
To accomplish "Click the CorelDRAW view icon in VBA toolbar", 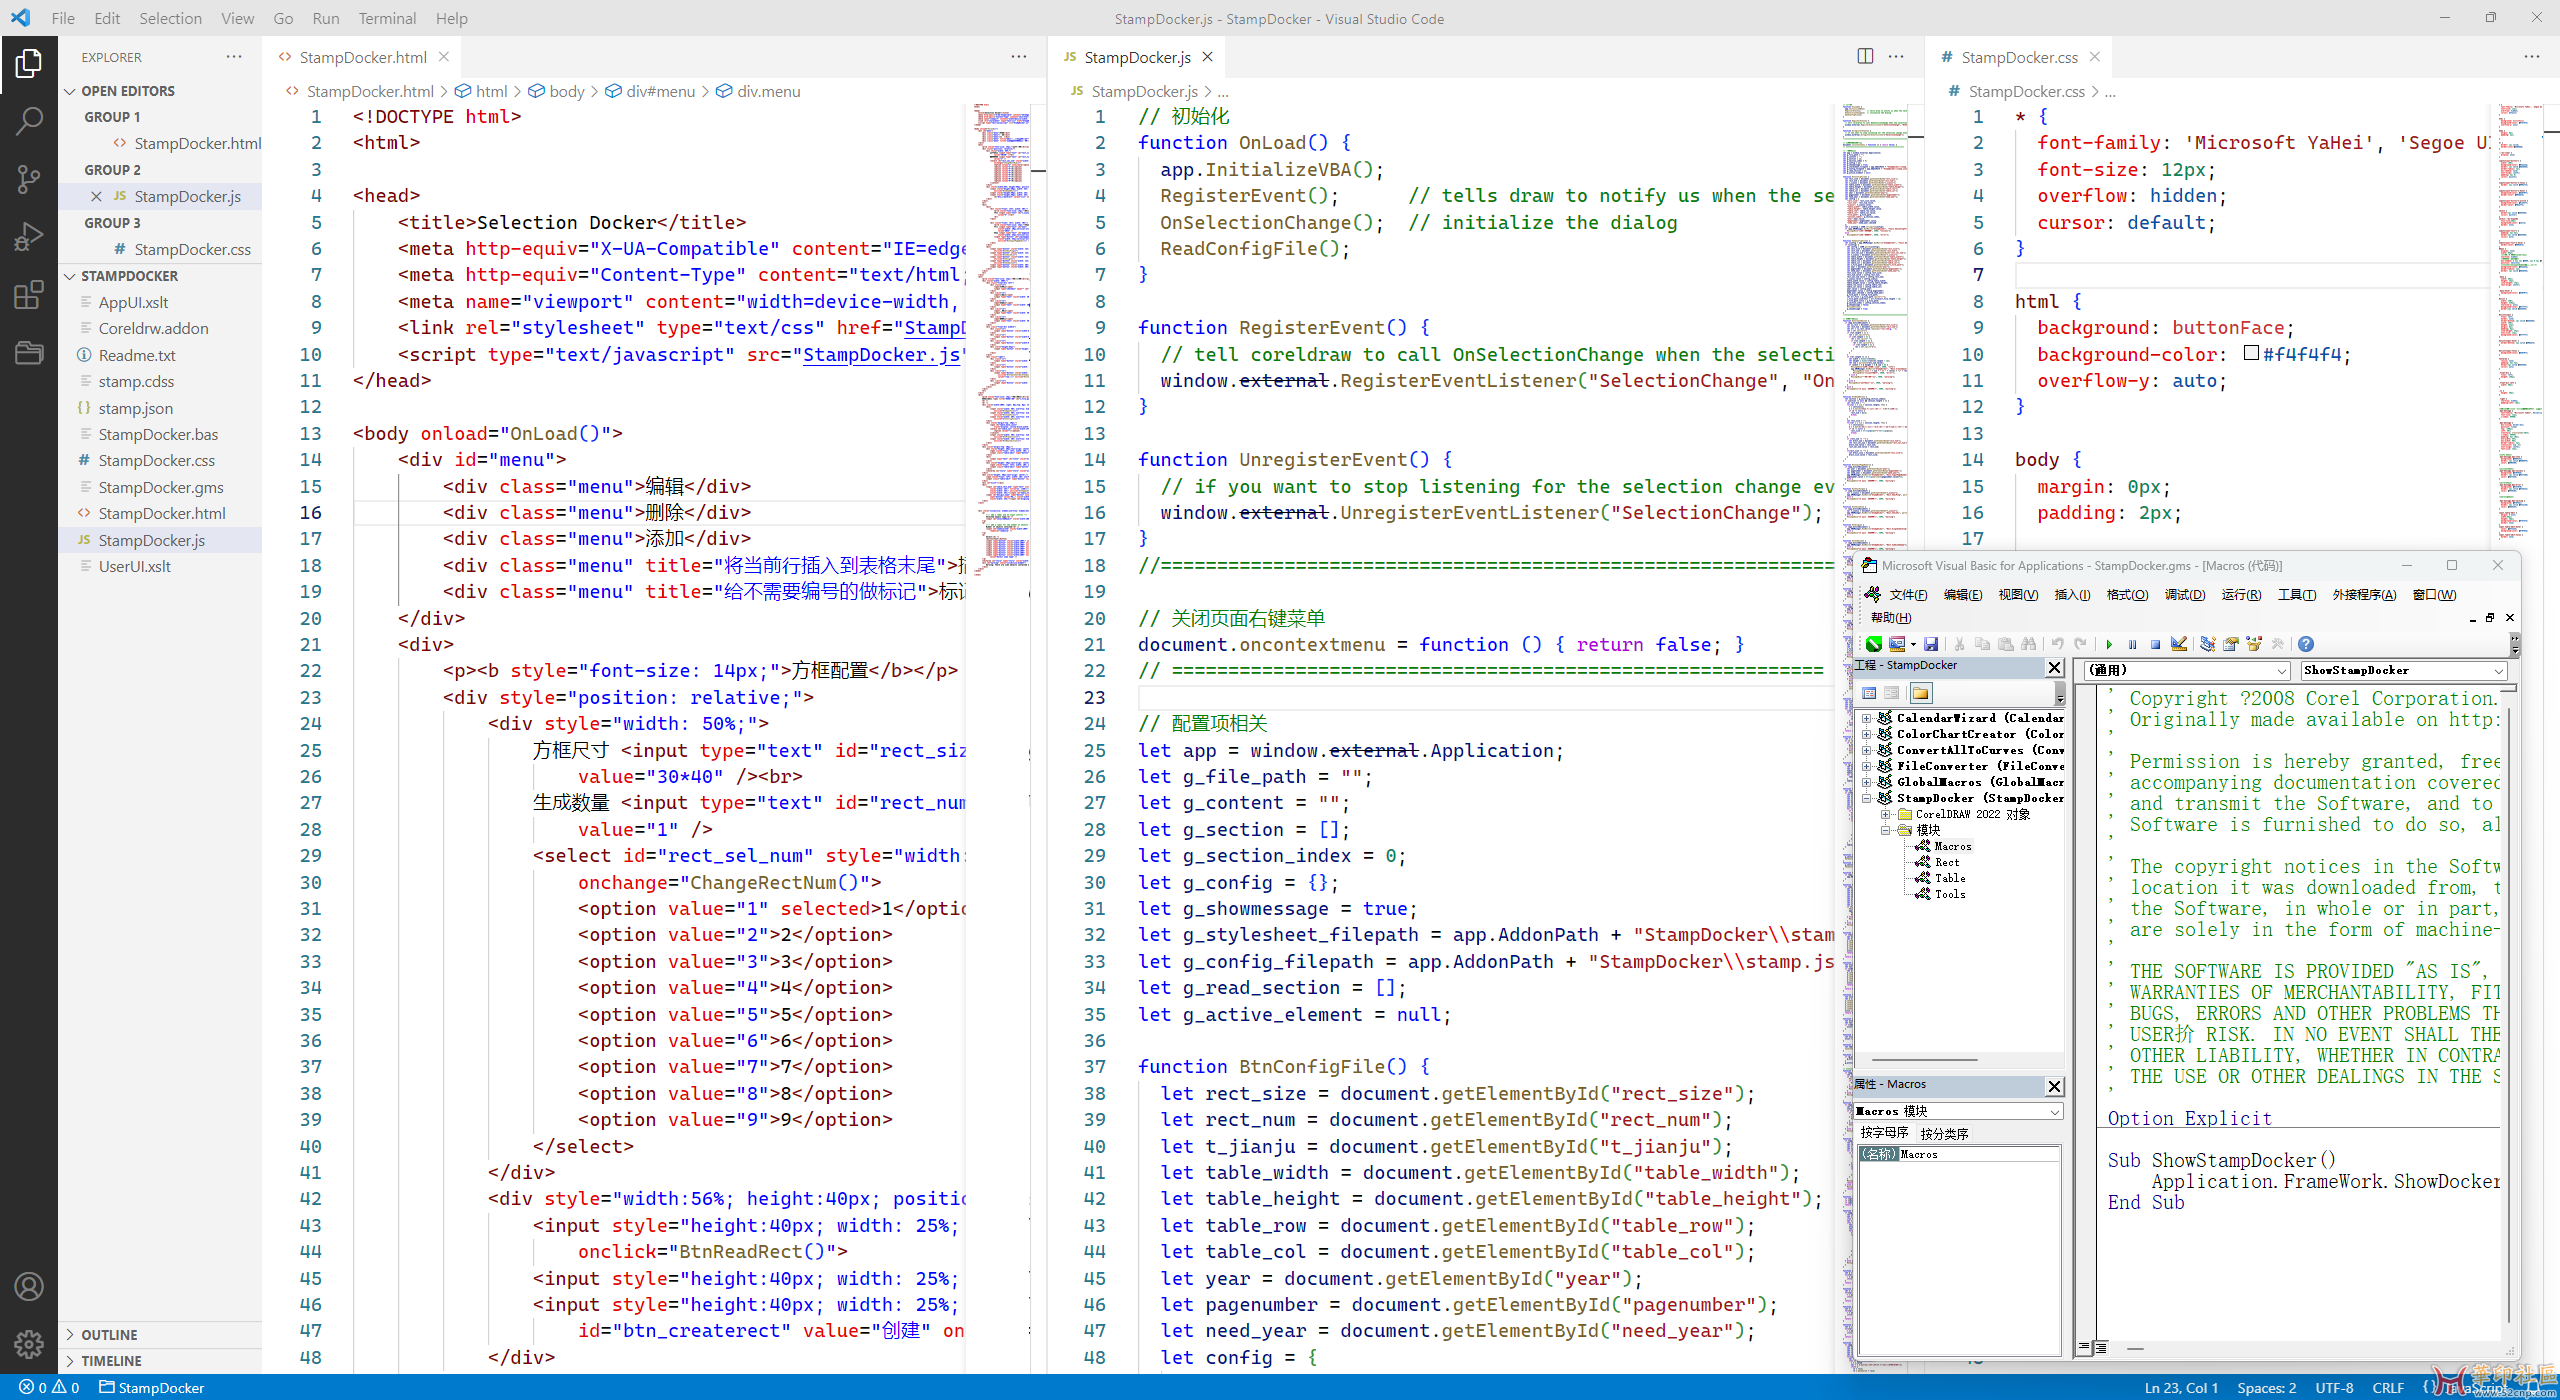I will [1874, 644].
